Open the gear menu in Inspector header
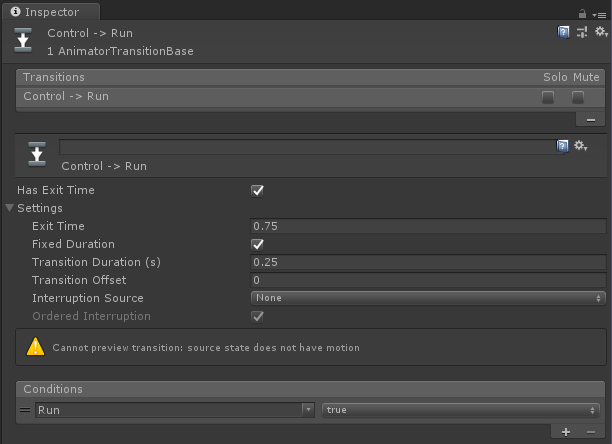The height and width of the screenshot is (444, 612). coord(601,32)
